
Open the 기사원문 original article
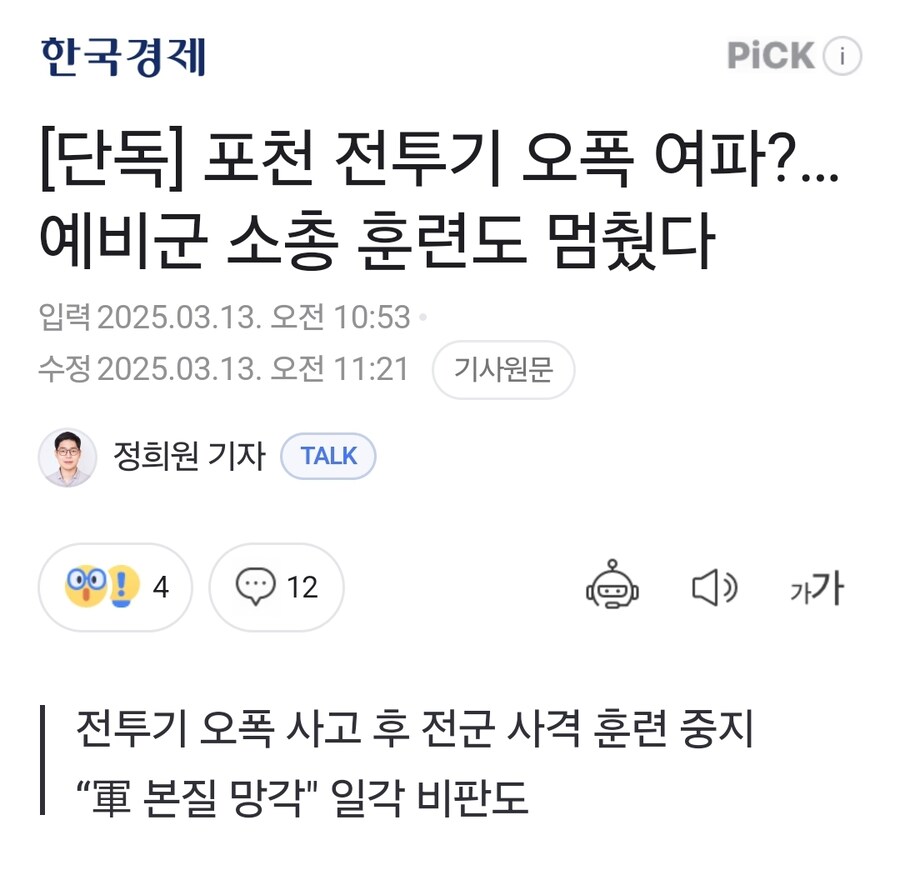505,370
